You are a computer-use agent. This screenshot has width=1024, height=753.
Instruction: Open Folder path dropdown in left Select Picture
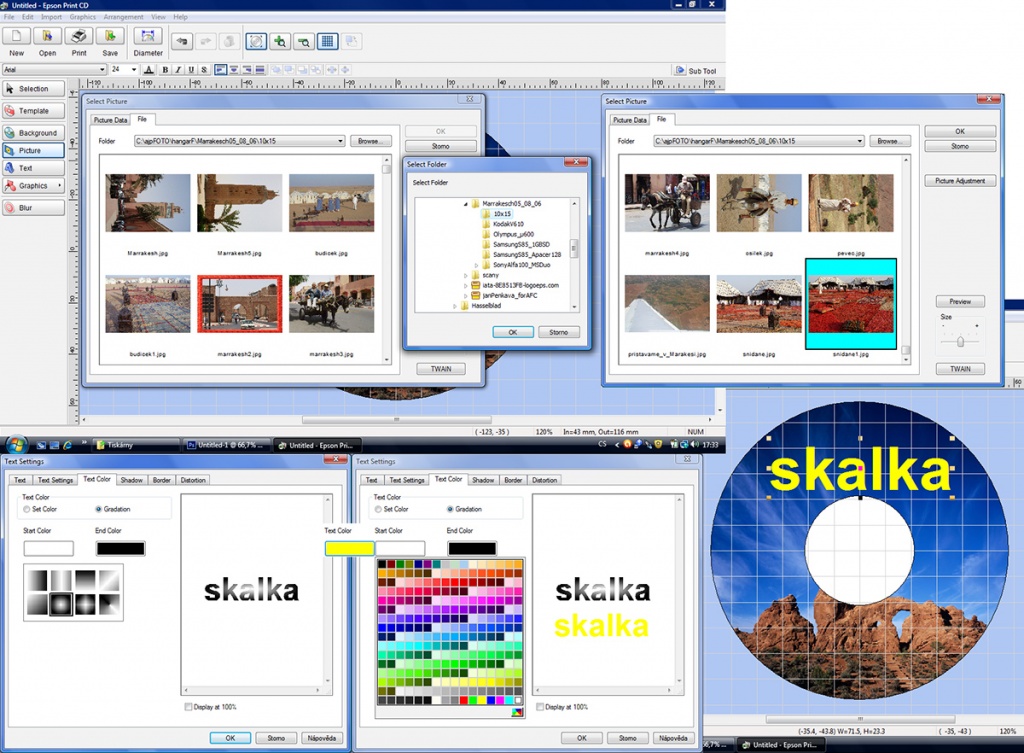[x=340, y=141]
